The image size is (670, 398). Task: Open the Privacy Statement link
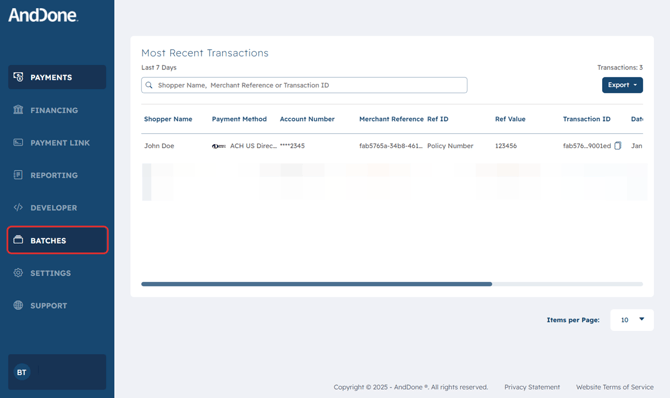[532, 387]
